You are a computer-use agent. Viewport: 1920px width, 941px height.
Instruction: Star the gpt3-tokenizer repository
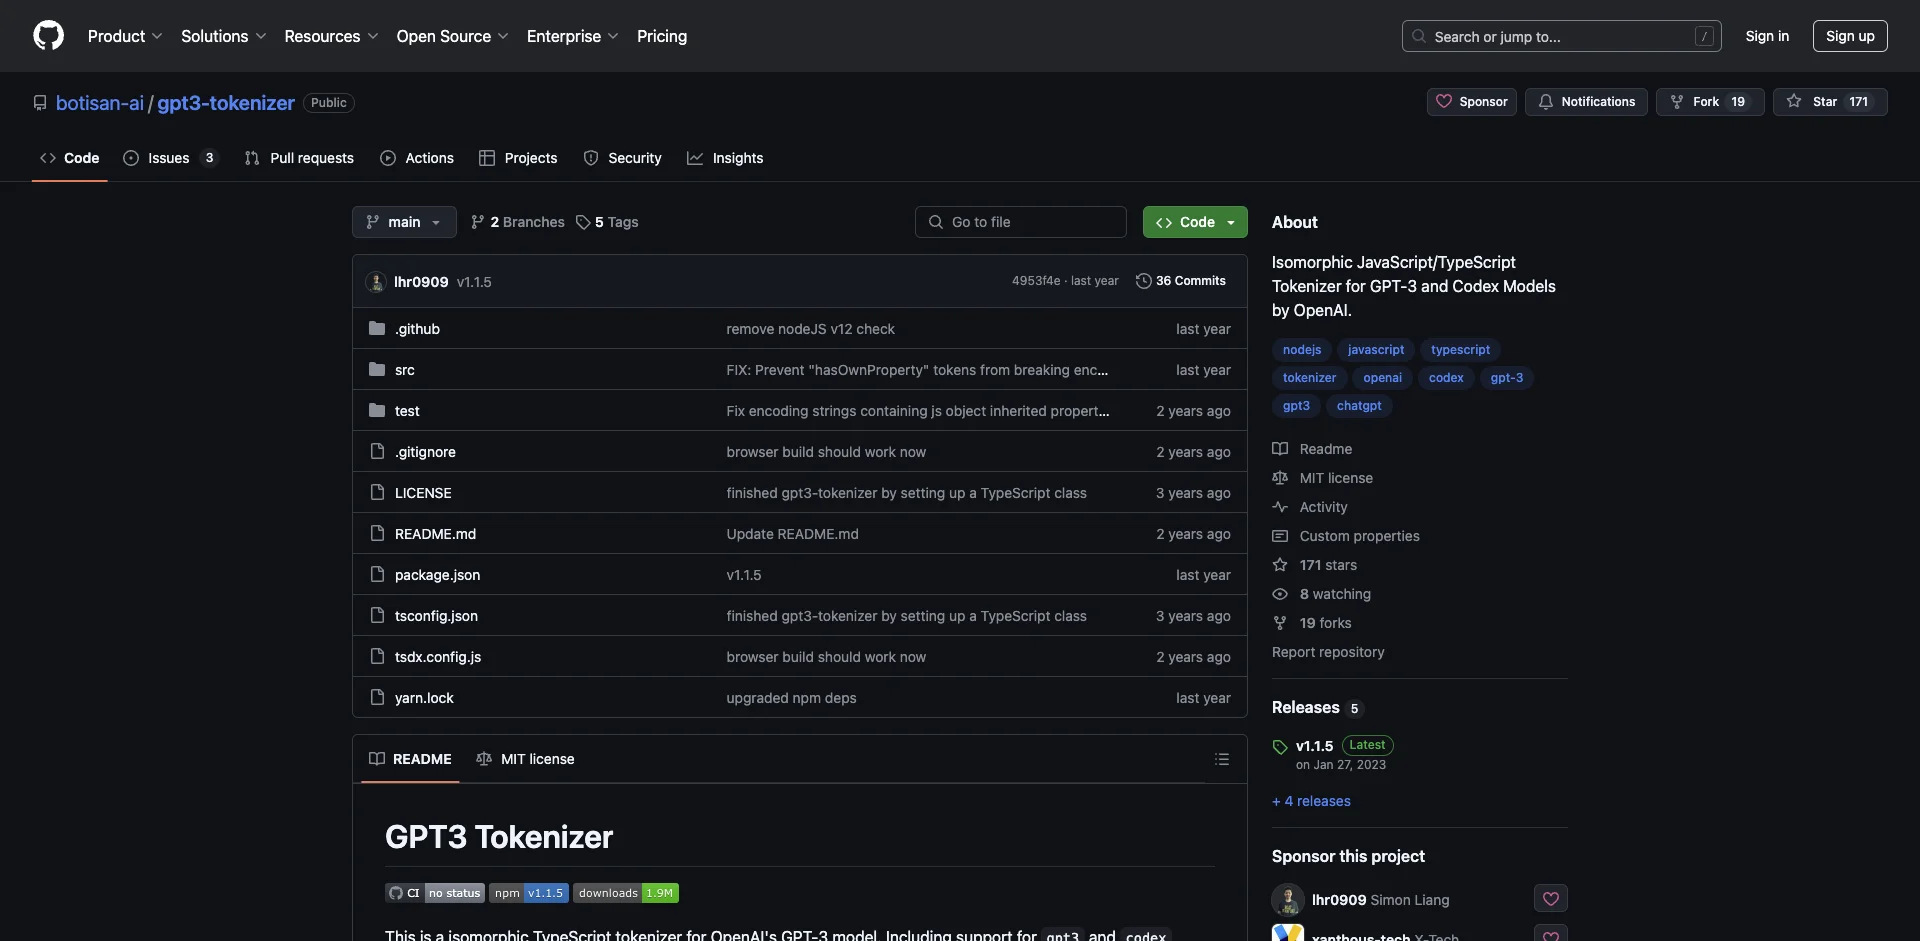tap(1830, 102)
